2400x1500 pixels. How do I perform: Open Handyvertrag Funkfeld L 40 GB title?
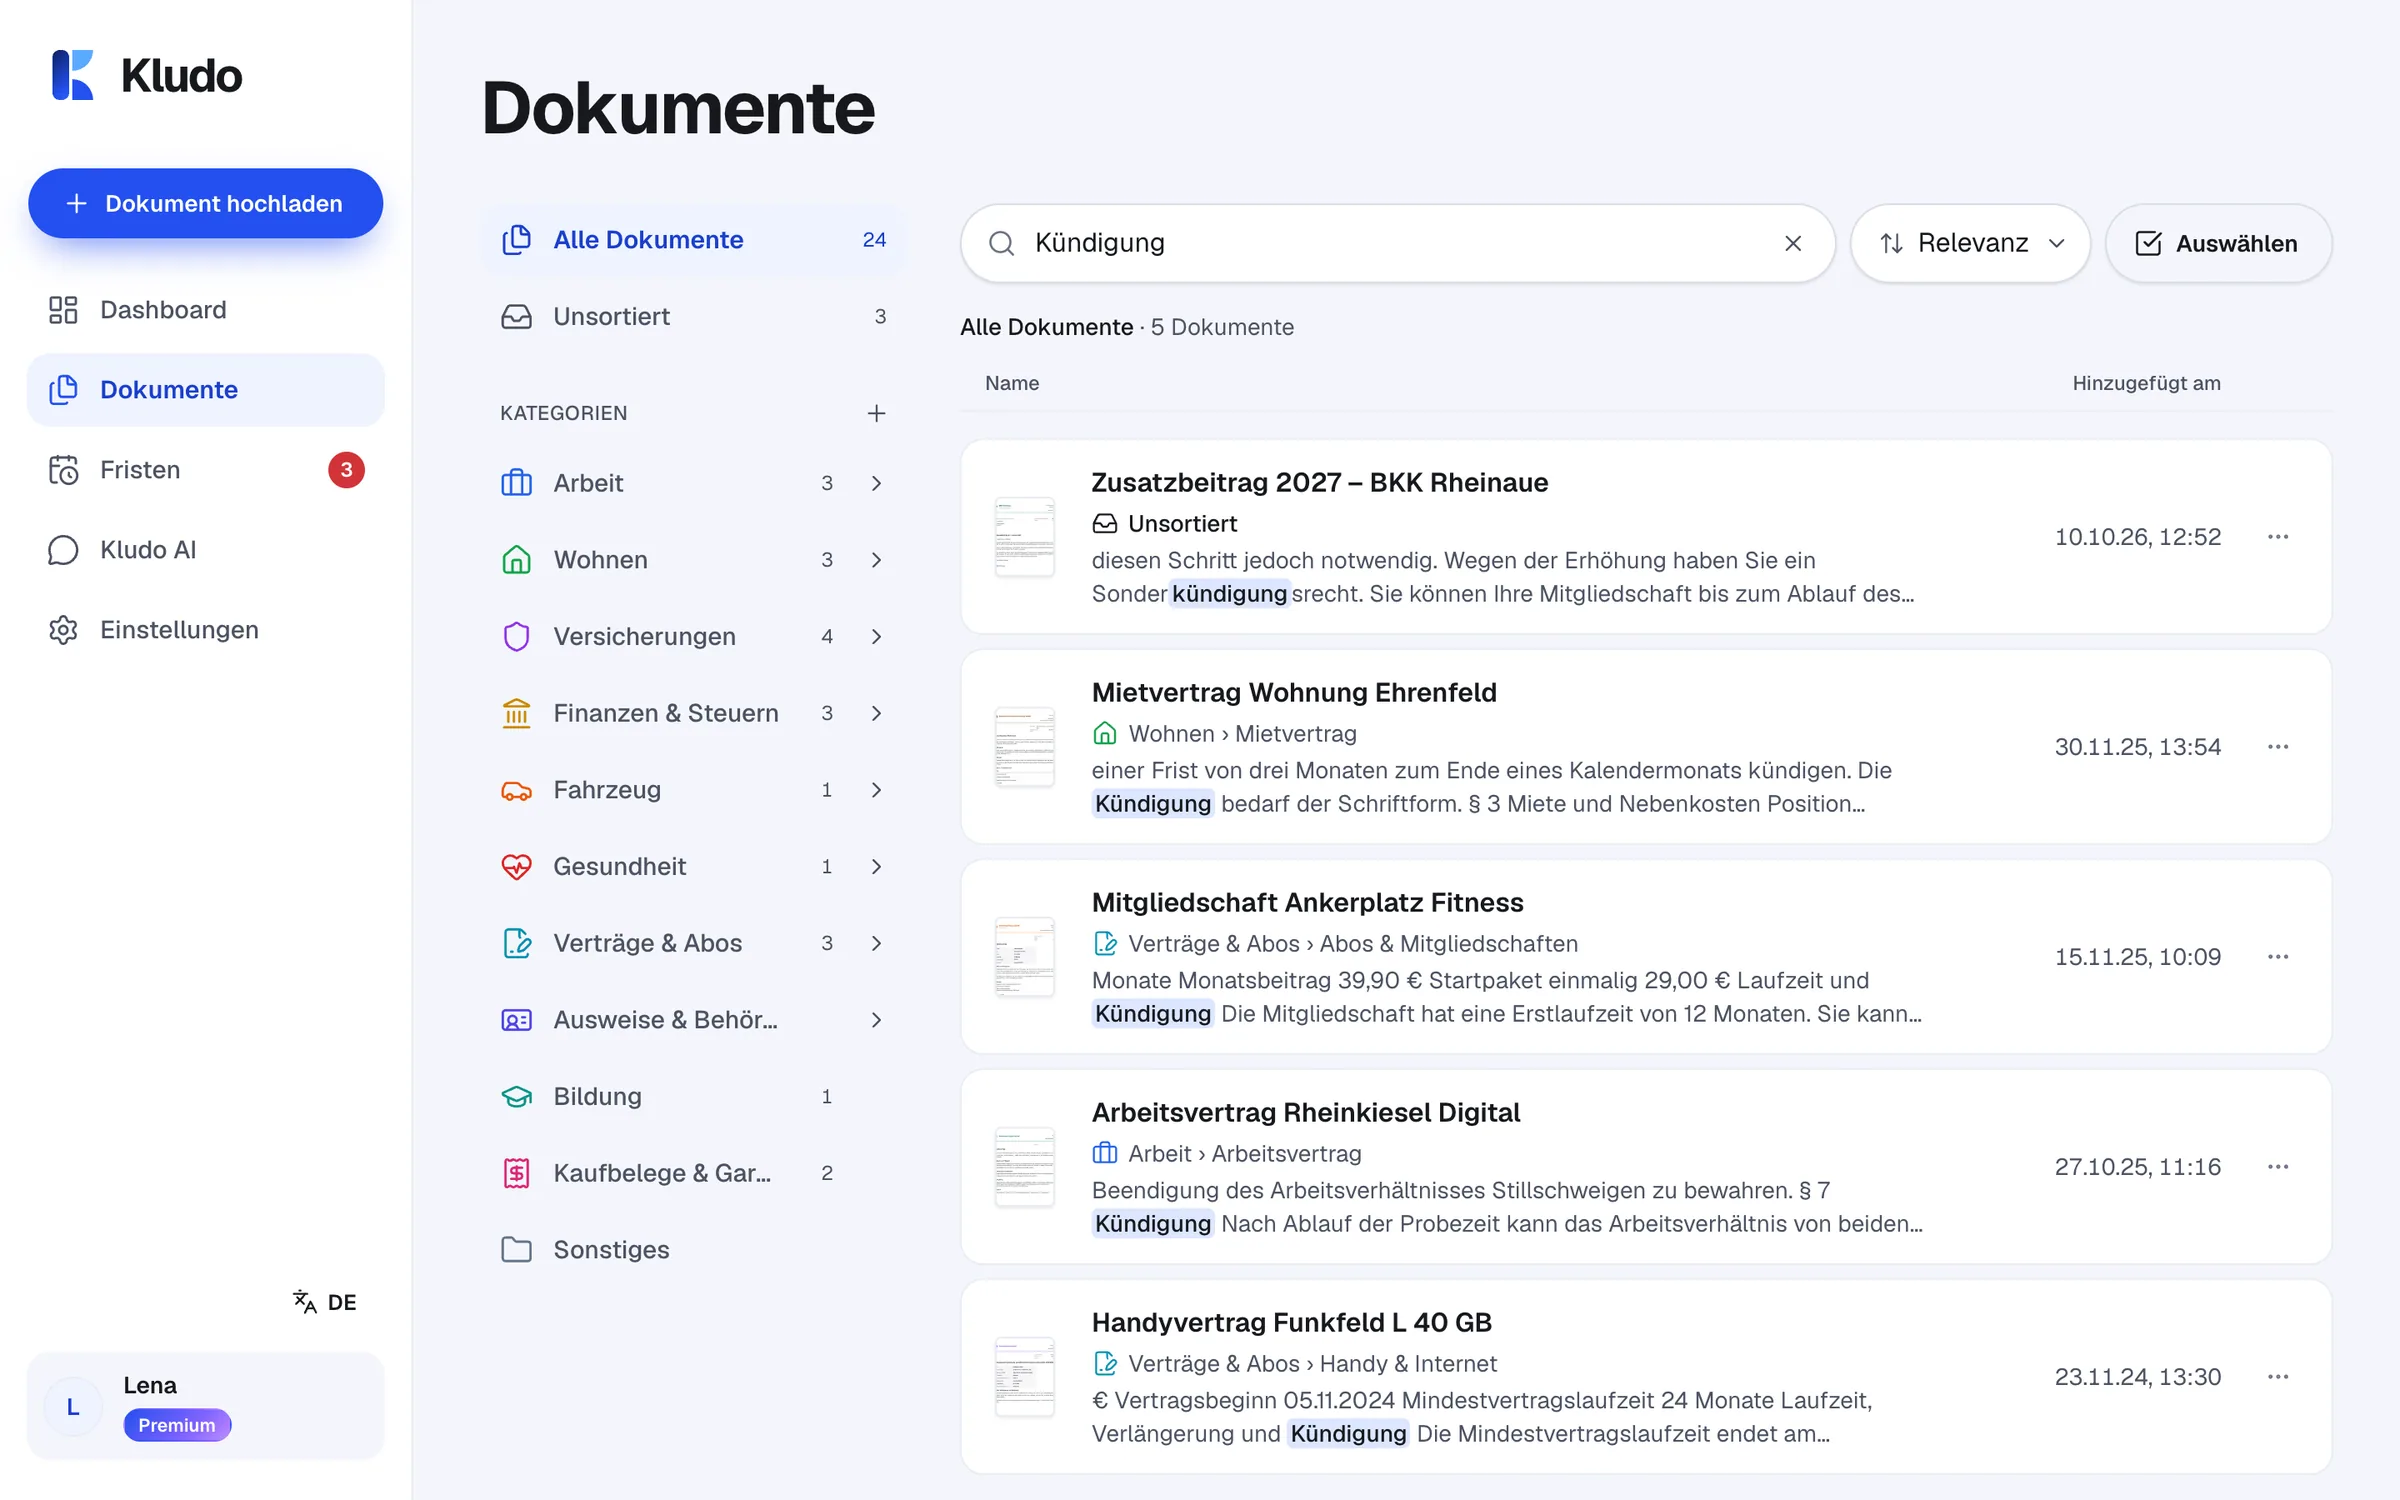1291,1322
